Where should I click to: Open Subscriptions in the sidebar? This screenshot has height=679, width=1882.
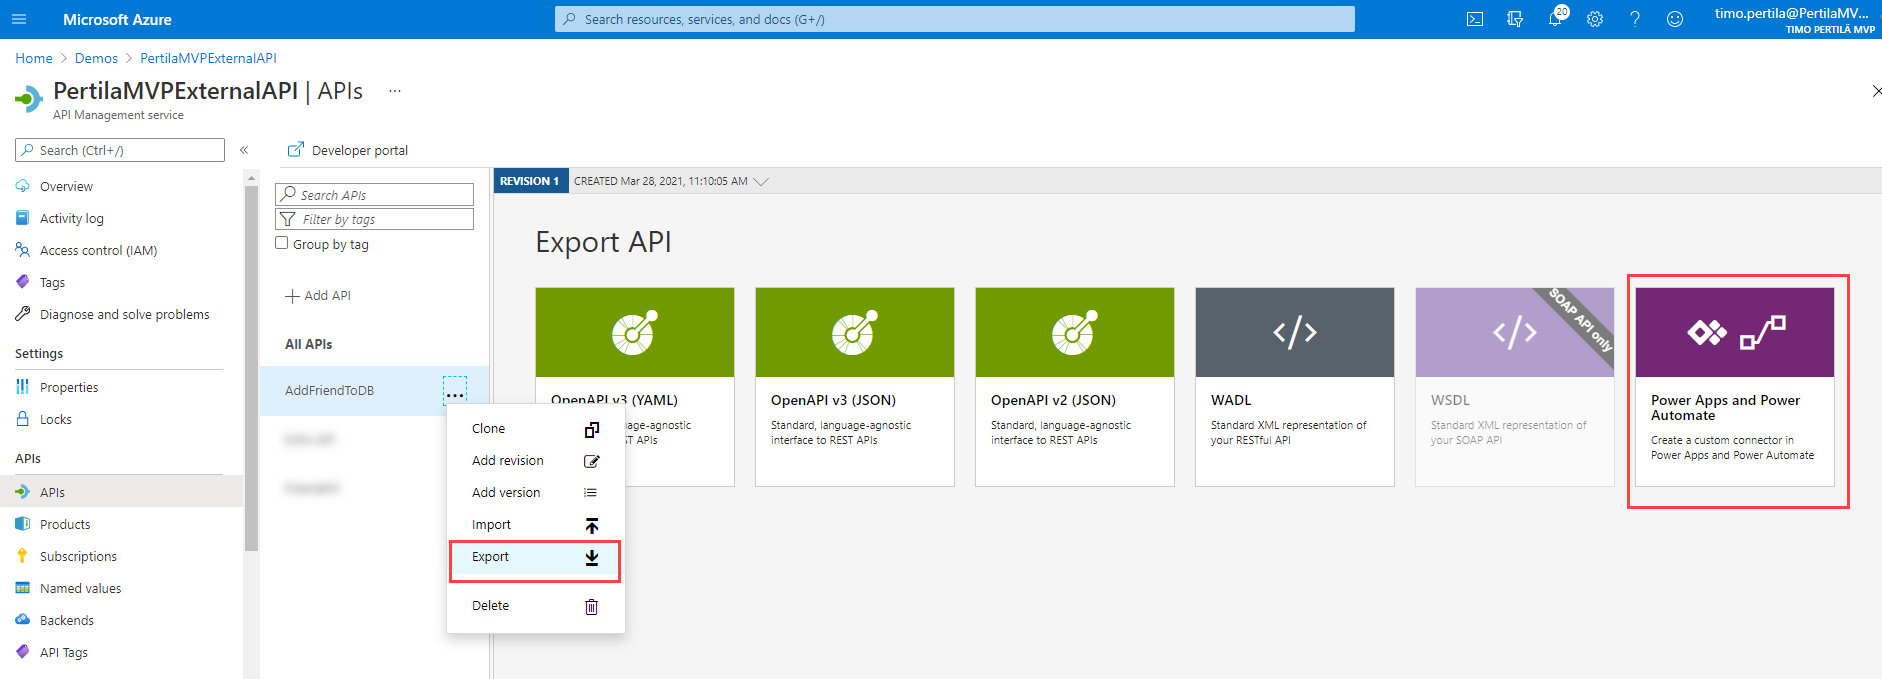coord(78,557)
